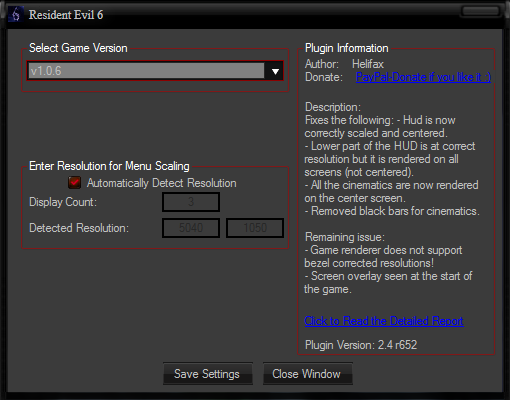The height and width of the screenshot is (400, 510).
Task: Click the author name Helifax
Action: pos(368,64)
